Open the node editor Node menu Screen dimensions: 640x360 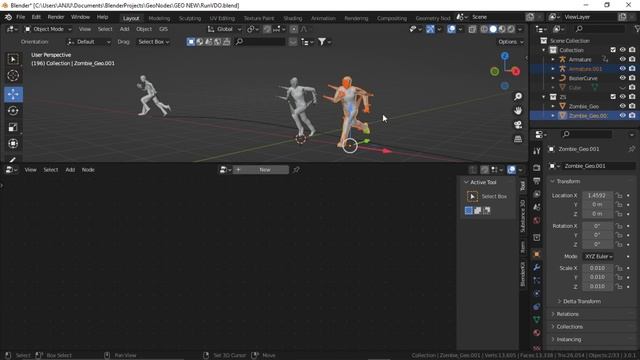(88, 170)
